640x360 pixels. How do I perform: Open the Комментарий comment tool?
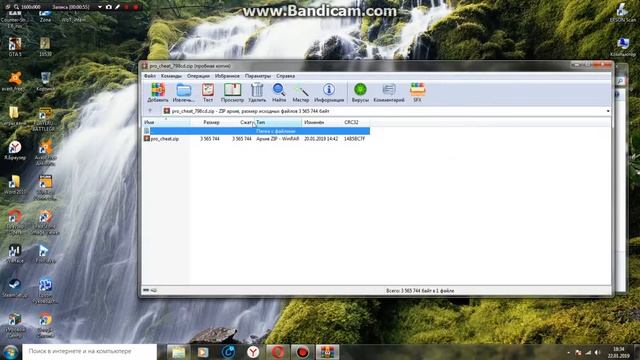click(x=389, y=92)
